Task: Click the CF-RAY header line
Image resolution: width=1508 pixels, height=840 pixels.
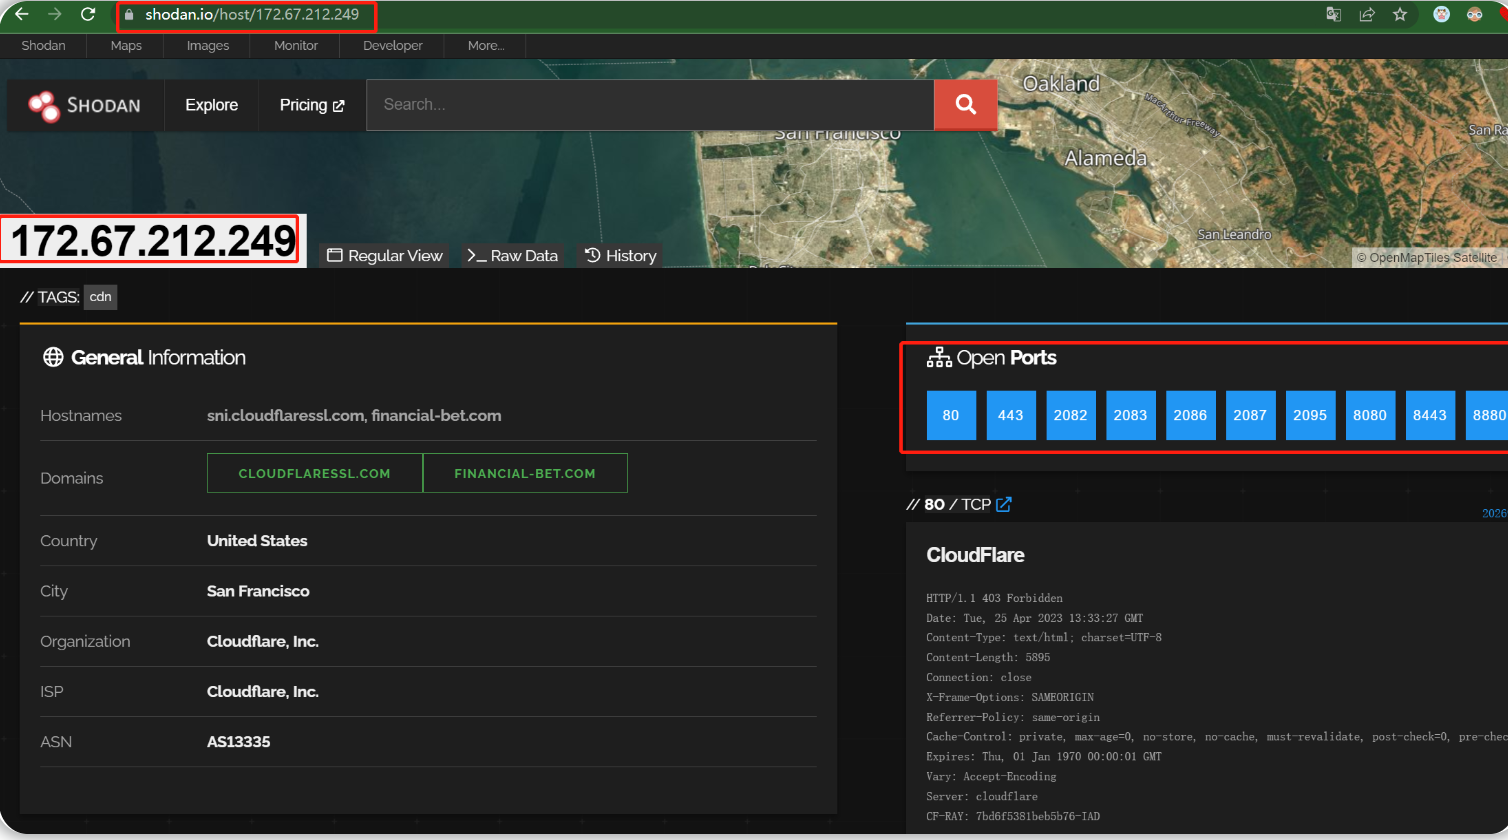Action: click(1013, 817)
